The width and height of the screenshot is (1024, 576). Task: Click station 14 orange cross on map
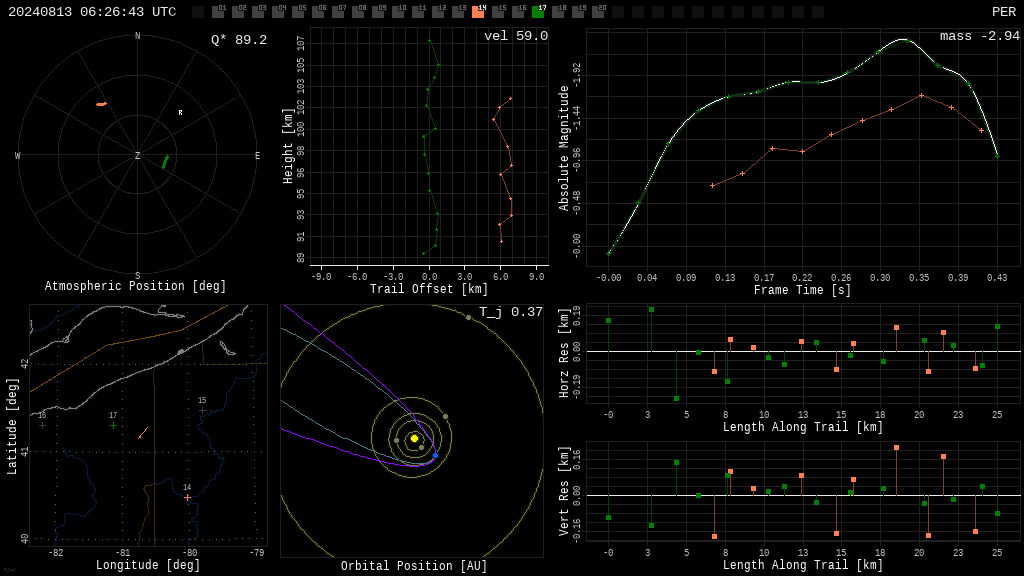tap(187, 498)
